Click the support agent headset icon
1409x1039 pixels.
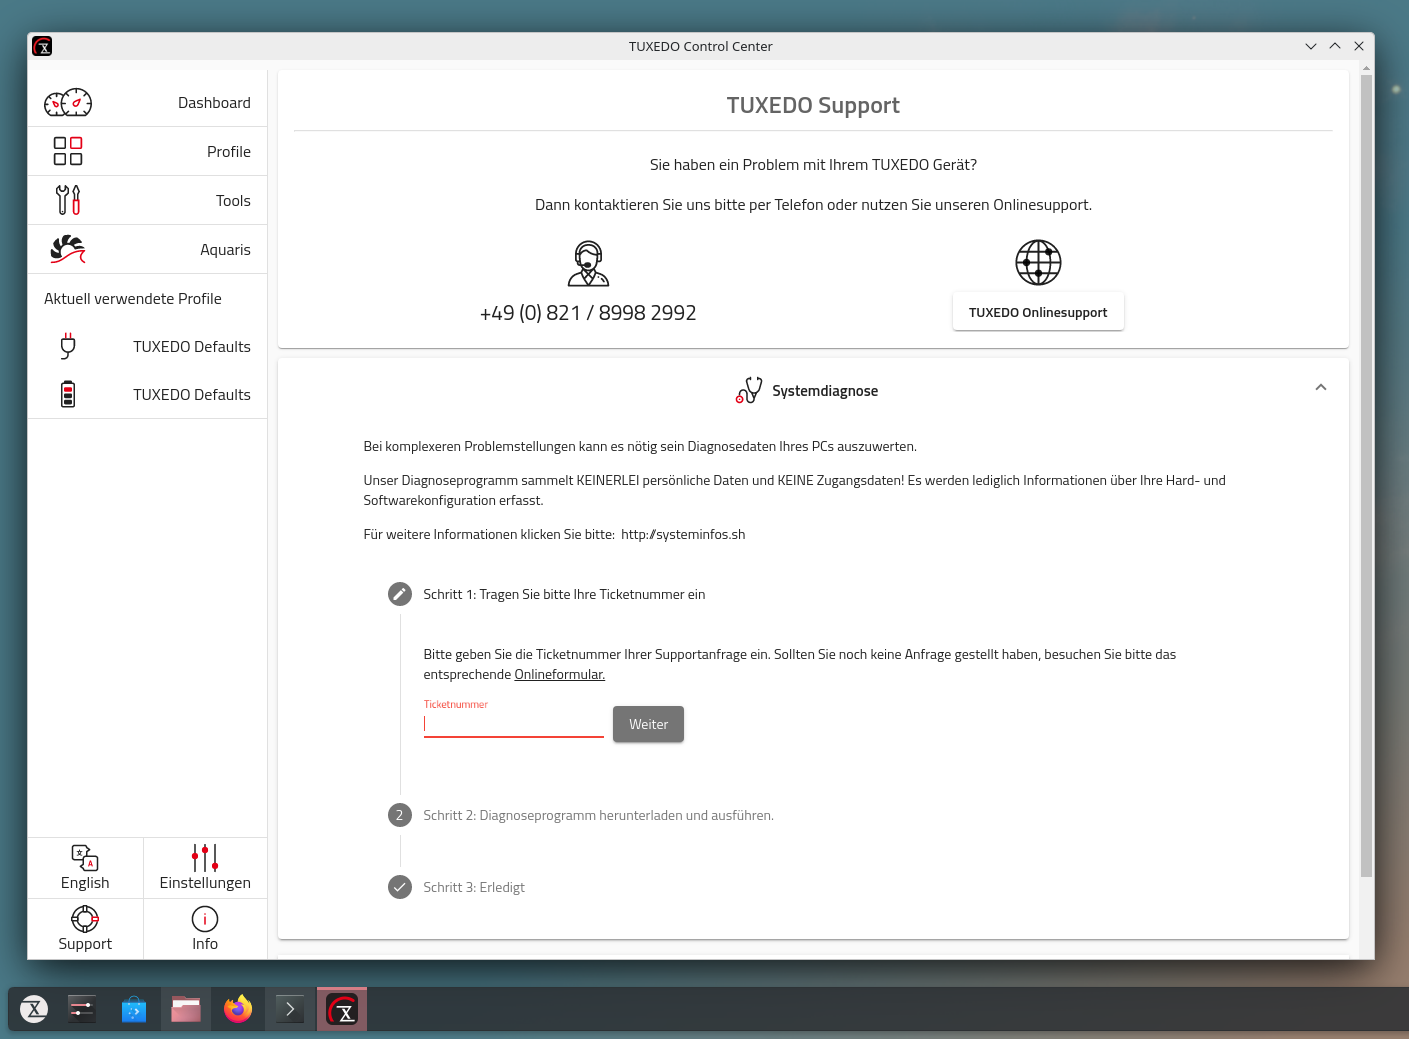(x=588, y=264)
